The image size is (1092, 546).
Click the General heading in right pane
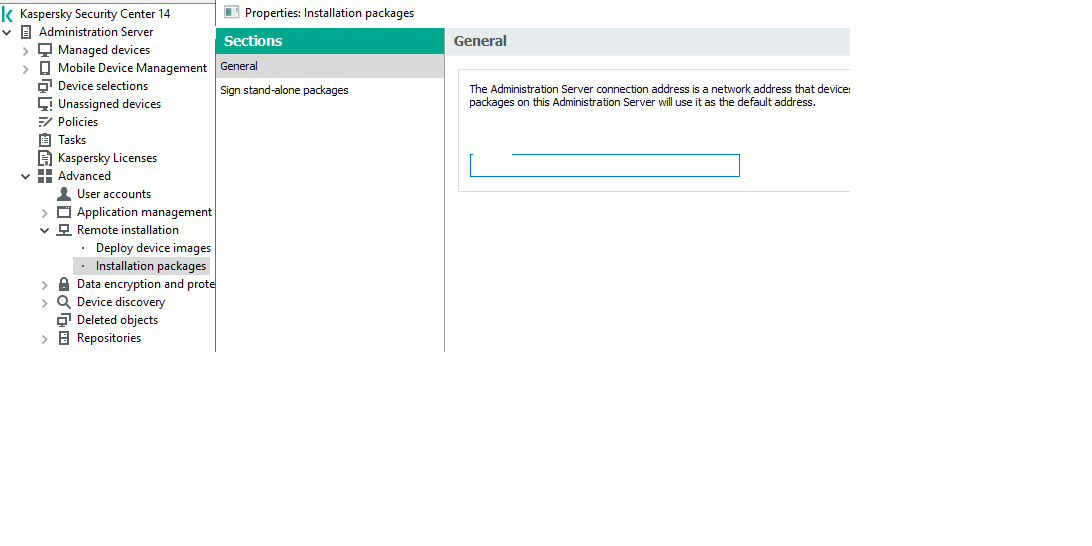[x=480, y=41]
